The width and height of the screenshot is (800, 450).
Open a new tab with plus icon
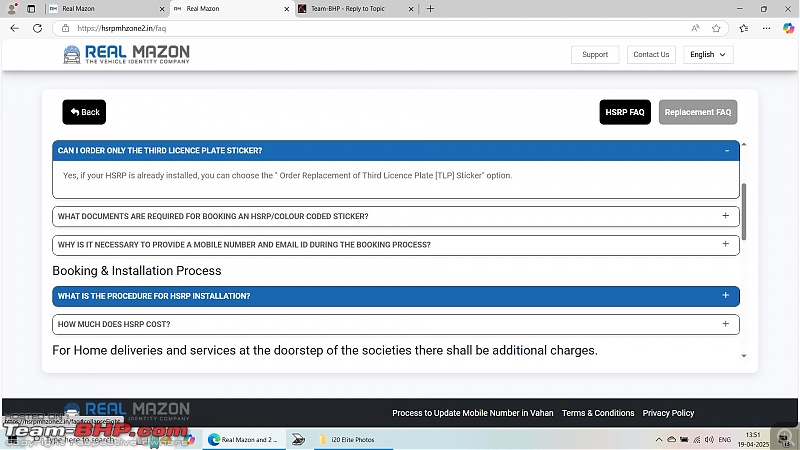(430, 9)
